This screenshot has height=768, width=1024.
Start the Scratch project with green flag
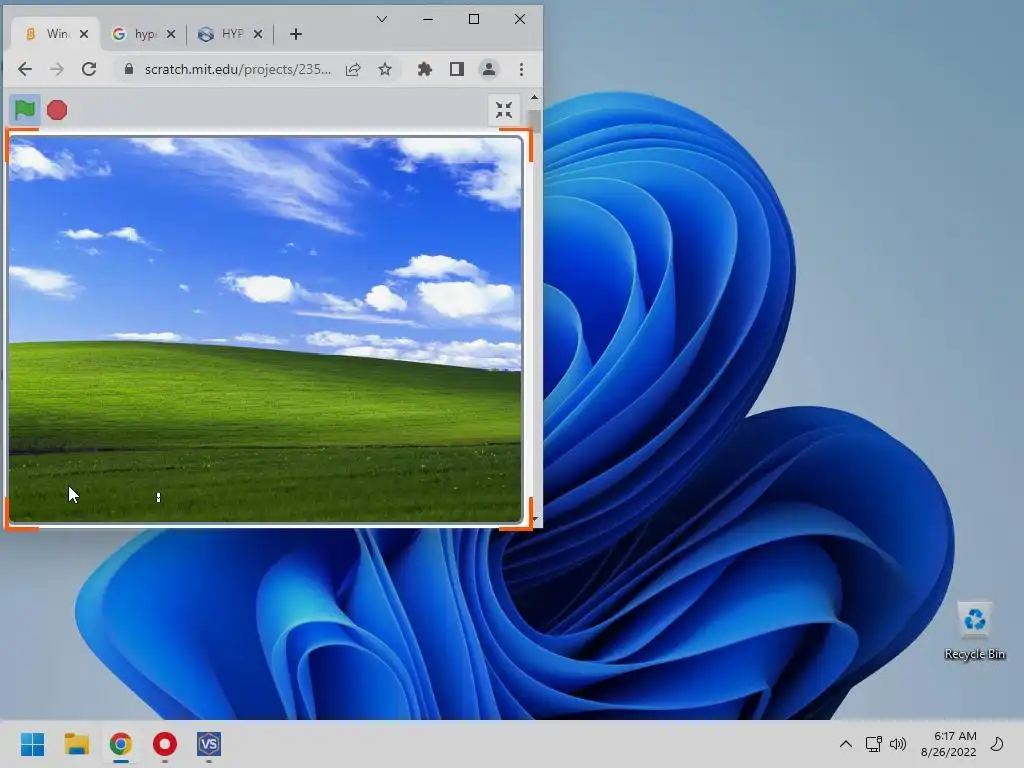pyautogui.click(x=25, y=110)
